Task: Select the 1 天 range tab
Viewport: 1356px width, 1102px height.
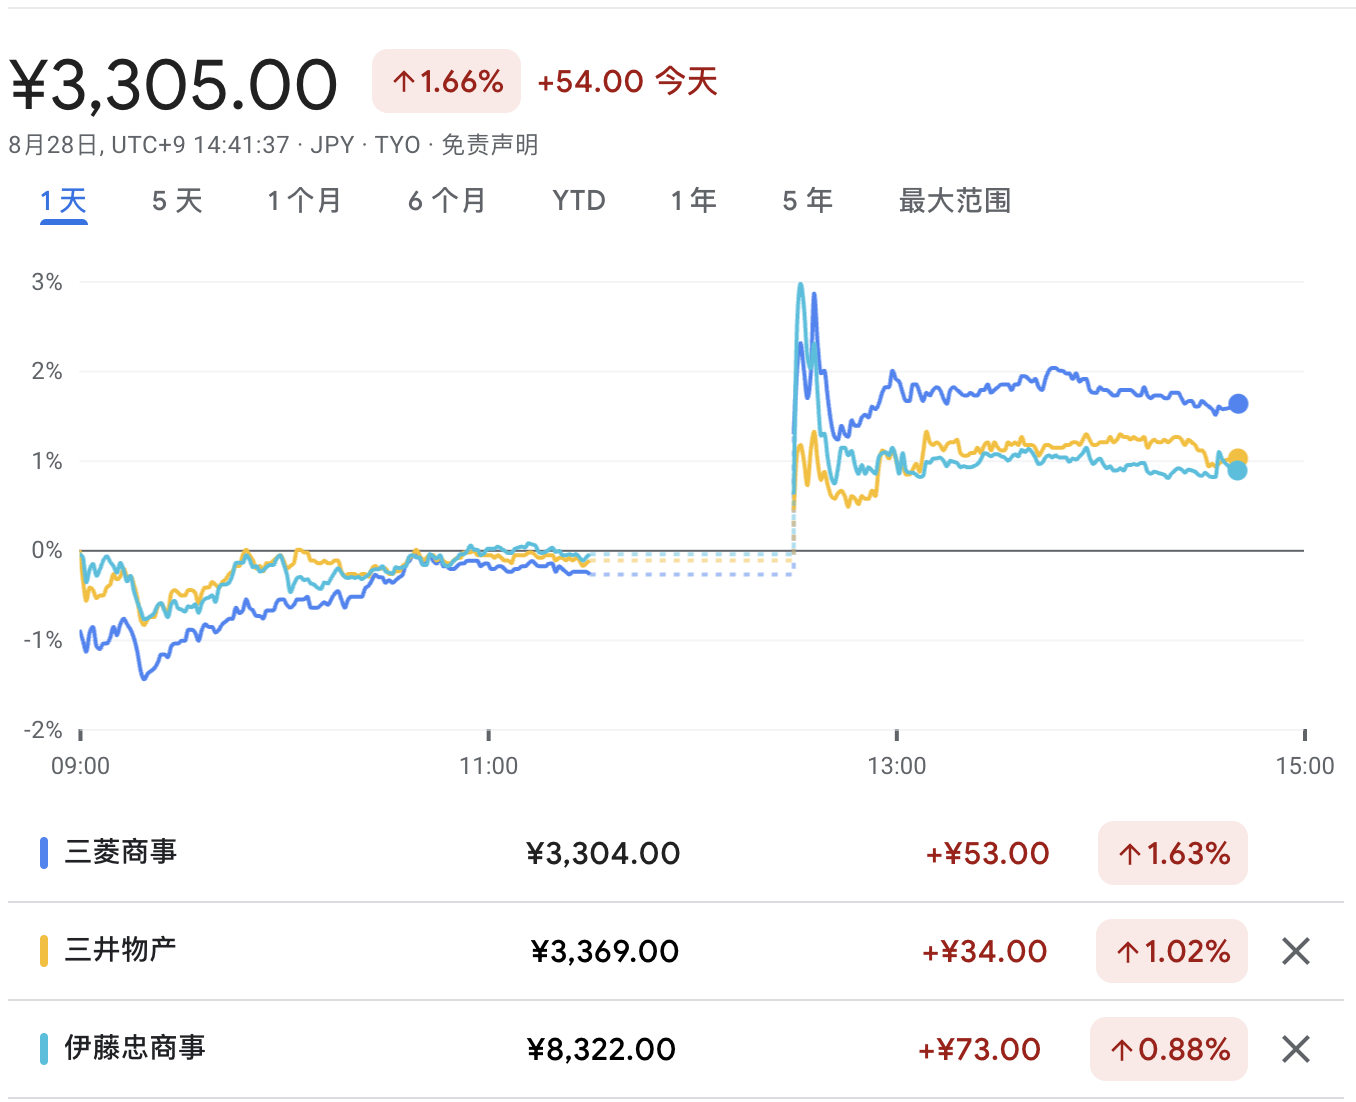Action: pos(64,201)
